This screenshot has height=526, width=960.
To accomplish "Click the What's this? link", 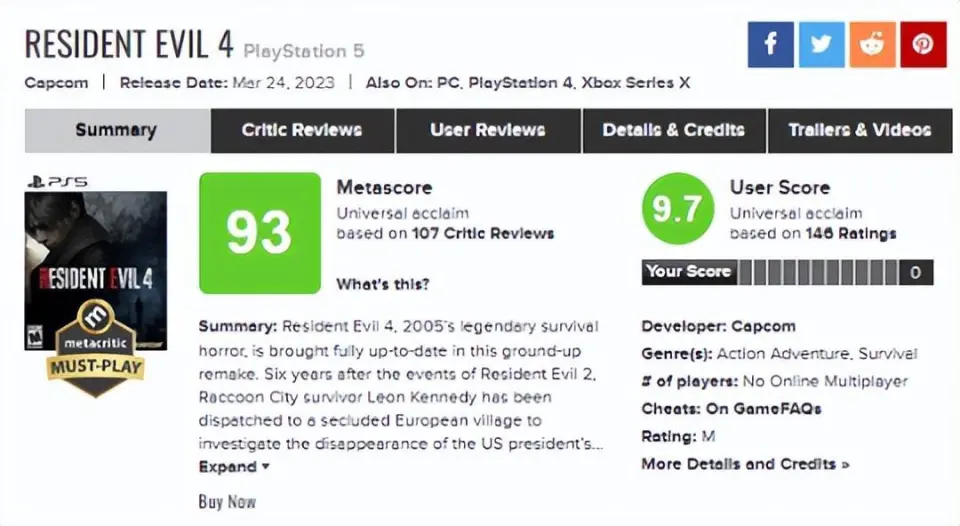I will [382, 285].
